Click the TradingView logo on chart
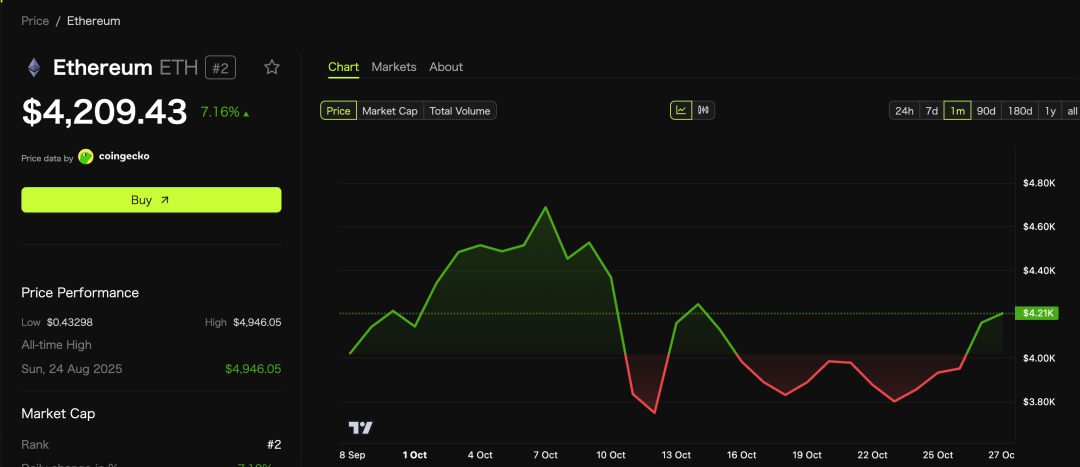This screenshot has height=467, width=1080. point(360,428)
